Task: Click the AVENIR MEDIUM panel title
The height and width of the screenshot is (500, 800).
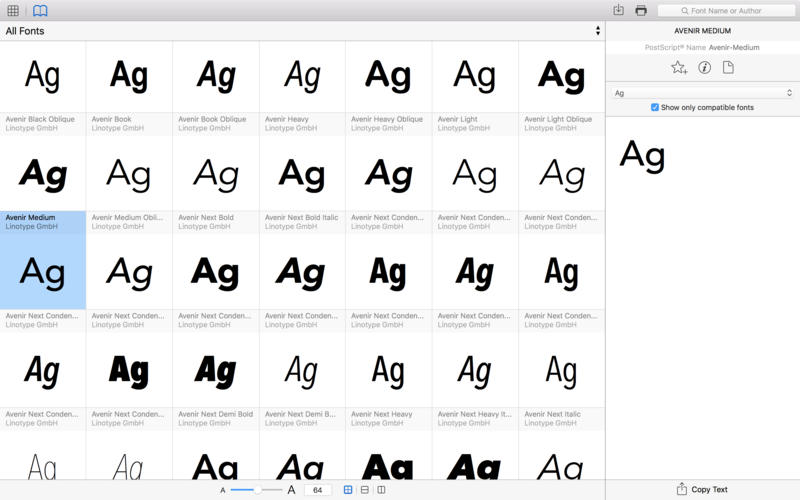Action: tap(703, 31)
